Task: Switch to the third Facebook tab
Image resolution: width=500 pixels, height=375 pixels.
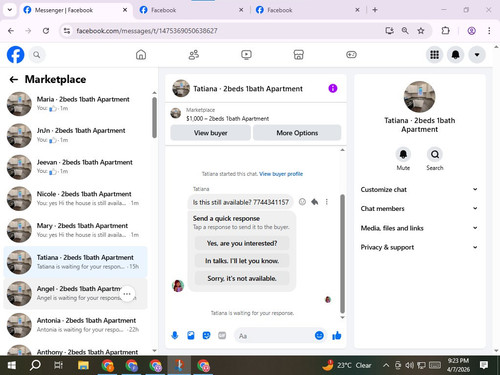Action: (x=307, y=10)
